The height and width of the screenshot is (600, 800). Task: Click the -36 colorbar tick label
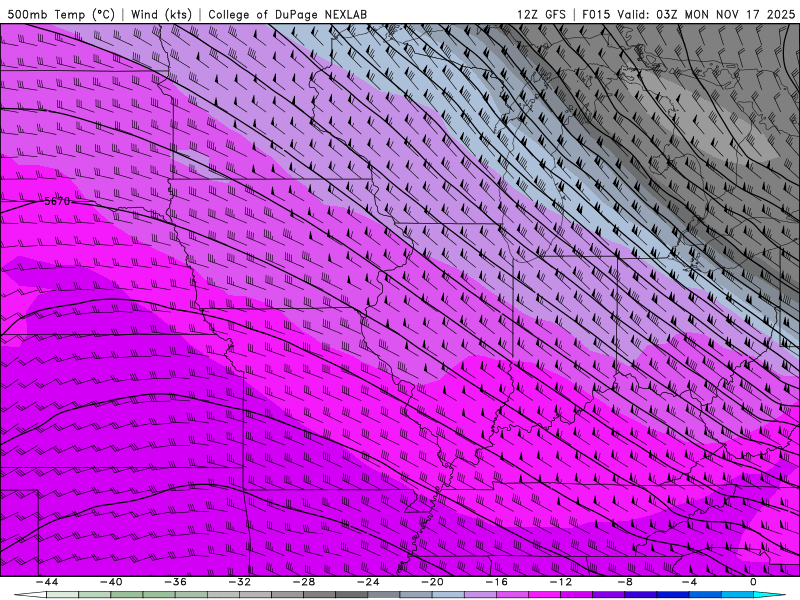pos(175,582)
